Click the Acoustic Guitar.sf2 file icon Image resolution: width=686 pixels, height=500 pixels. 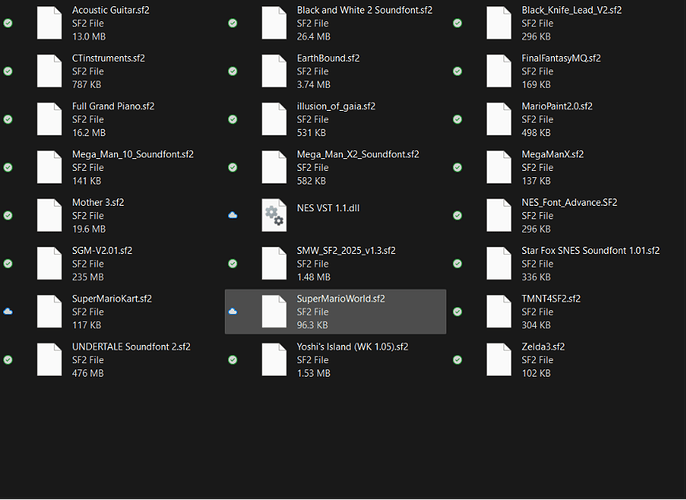(x=49, y=23)
